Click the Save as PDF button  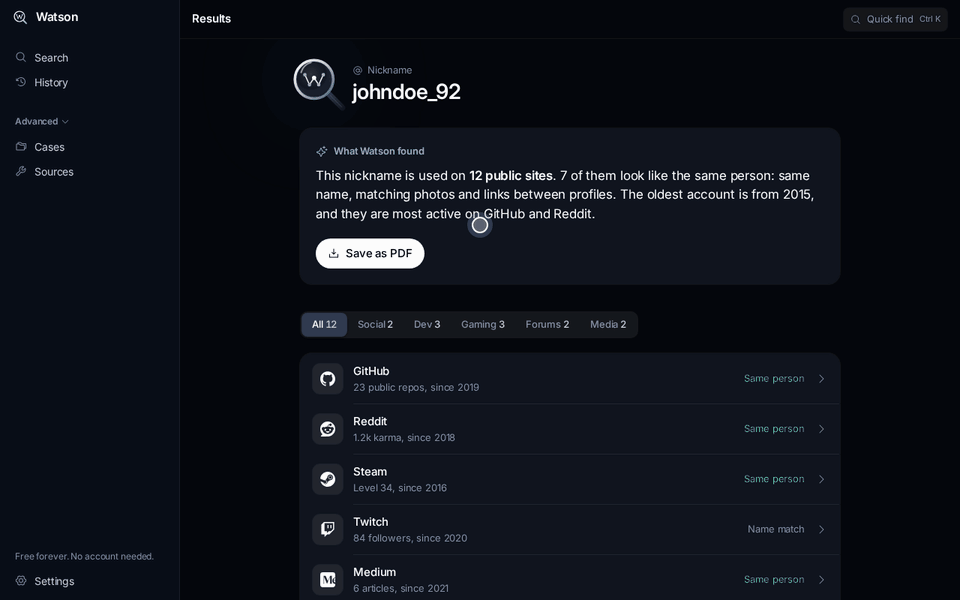[x=370, y=253]
